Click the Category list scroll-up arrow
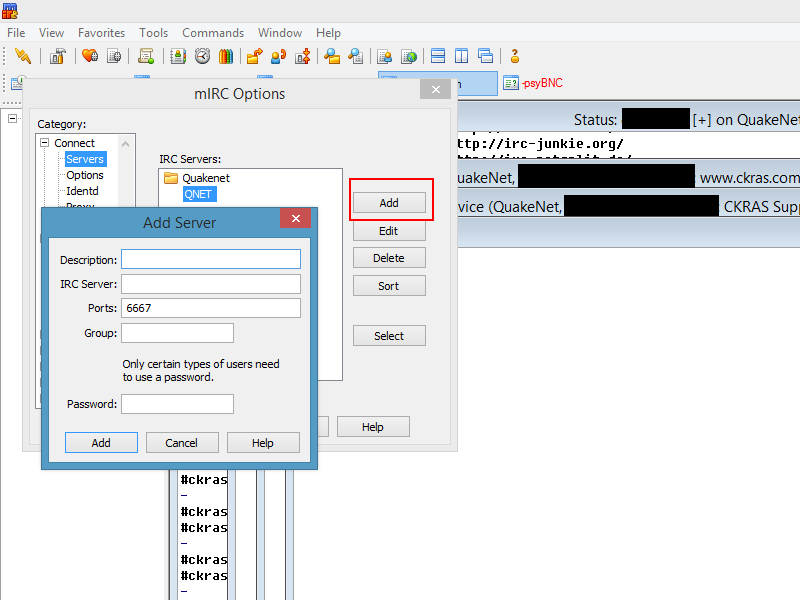800x600 pixels. pyautogui.click(x=126, y=144)
